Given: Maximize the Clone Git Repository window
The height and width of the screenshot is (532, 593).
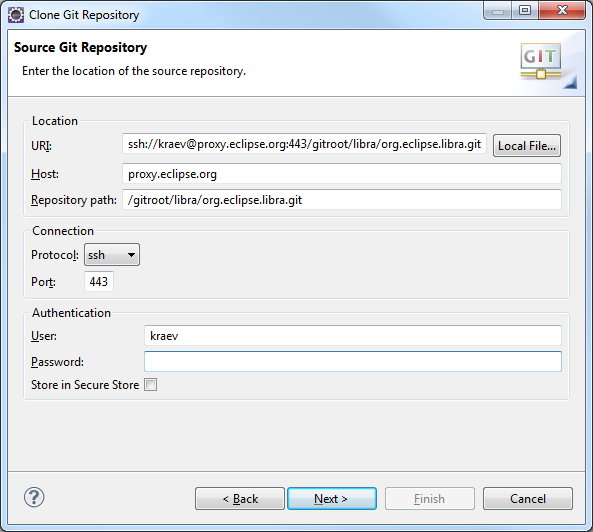Looking at the screenshot, I should click(x=525, y=10).
